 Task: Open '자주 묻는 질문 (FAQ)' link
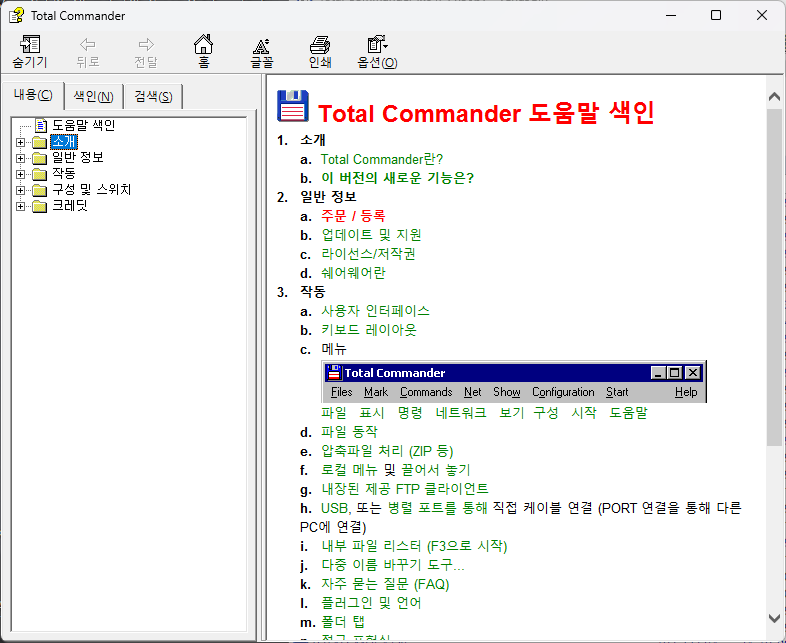pyautogui.click(x=385, y=584)
